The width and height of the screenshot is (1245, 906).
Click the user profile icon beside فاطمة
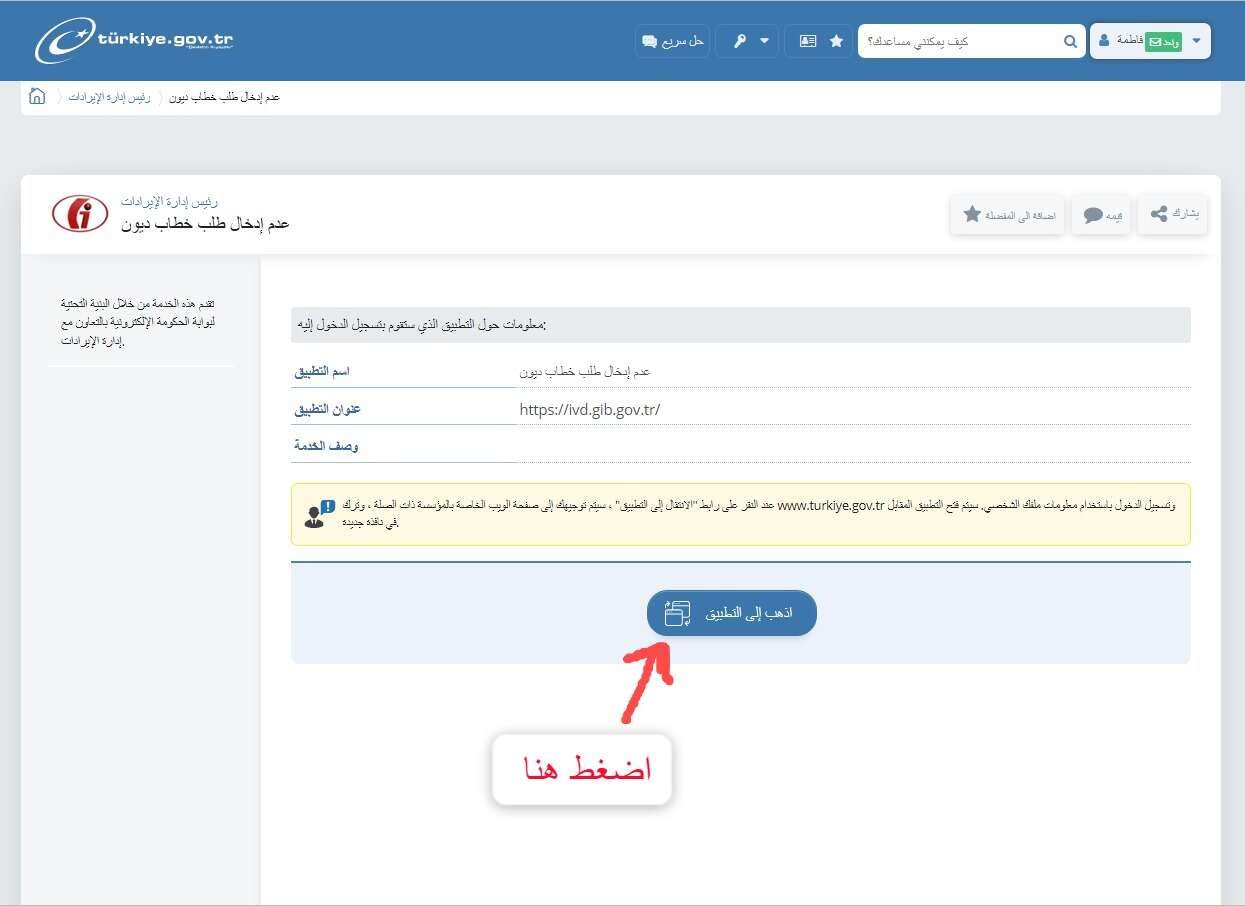coord(1103,41)
